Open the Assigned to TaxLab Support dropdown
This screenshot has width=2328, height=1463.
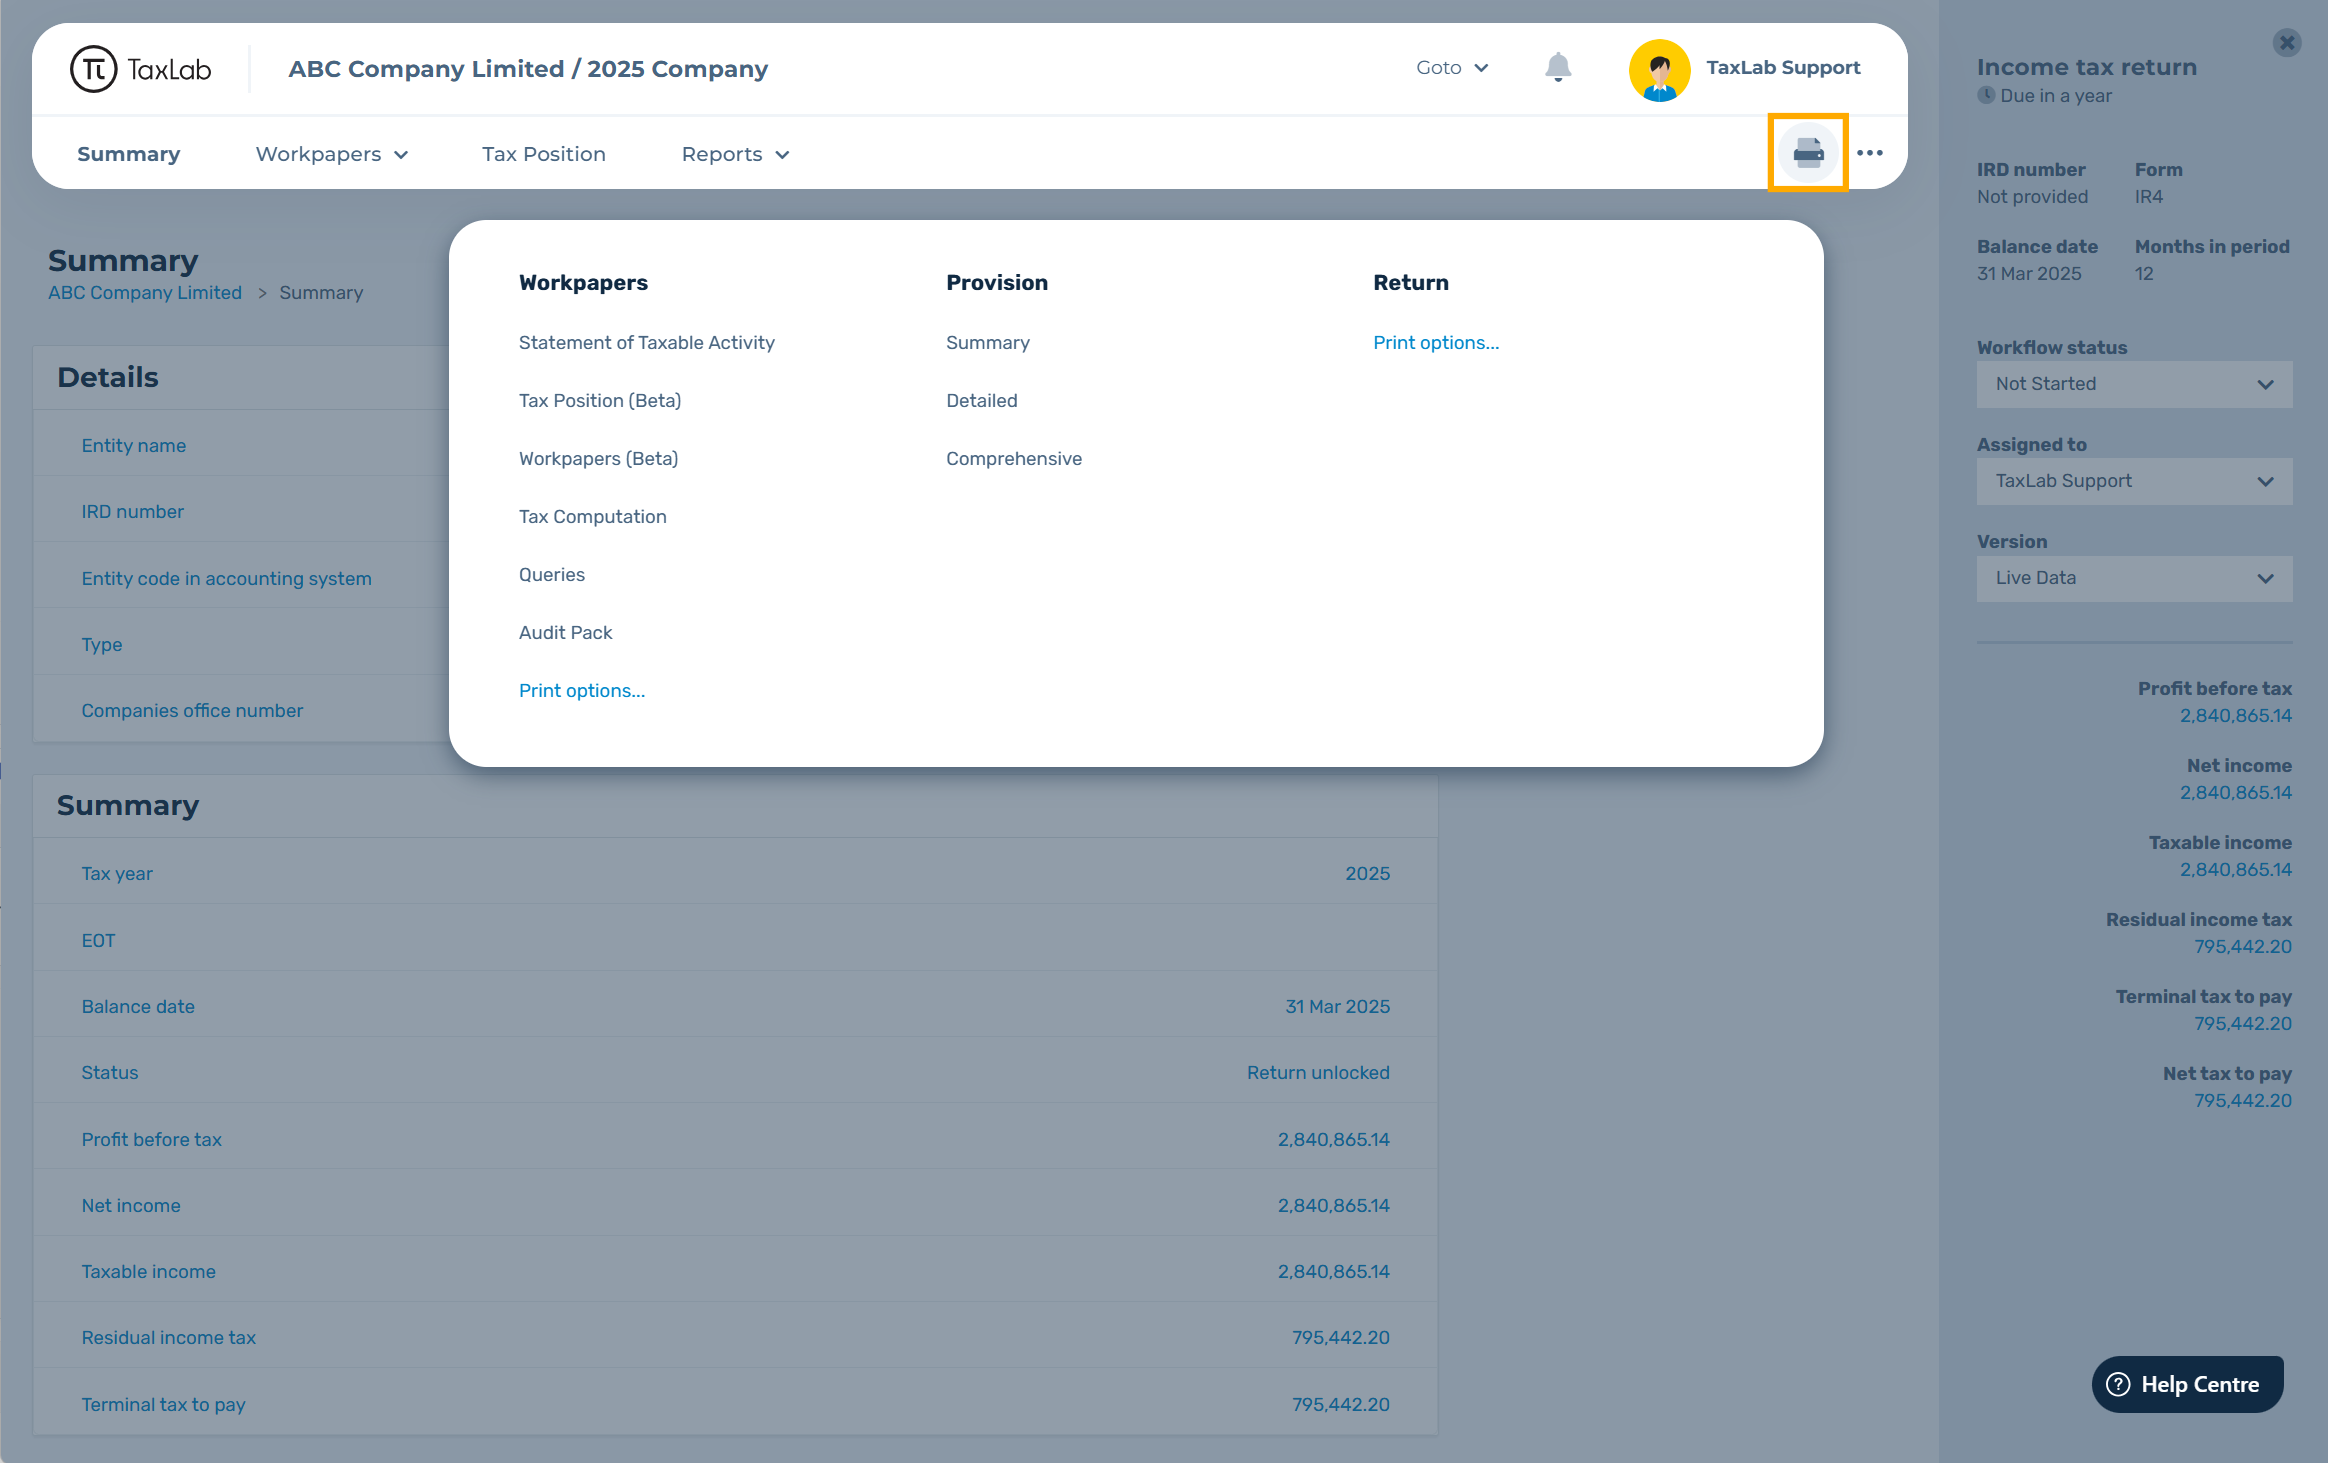coord(2133,481)
